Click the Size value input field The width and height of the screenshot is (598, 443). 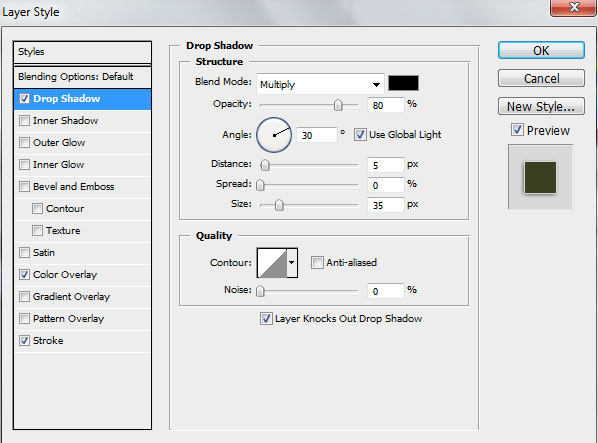point(385,205)
